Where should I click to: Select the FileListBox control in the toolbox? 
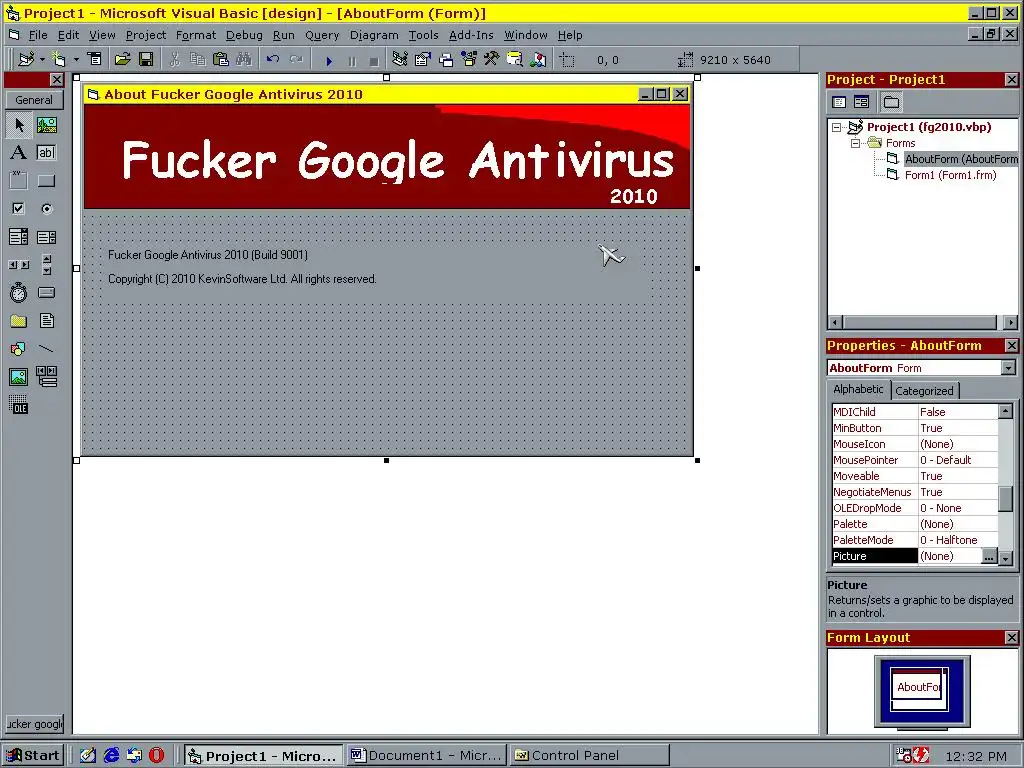(46, 321)
